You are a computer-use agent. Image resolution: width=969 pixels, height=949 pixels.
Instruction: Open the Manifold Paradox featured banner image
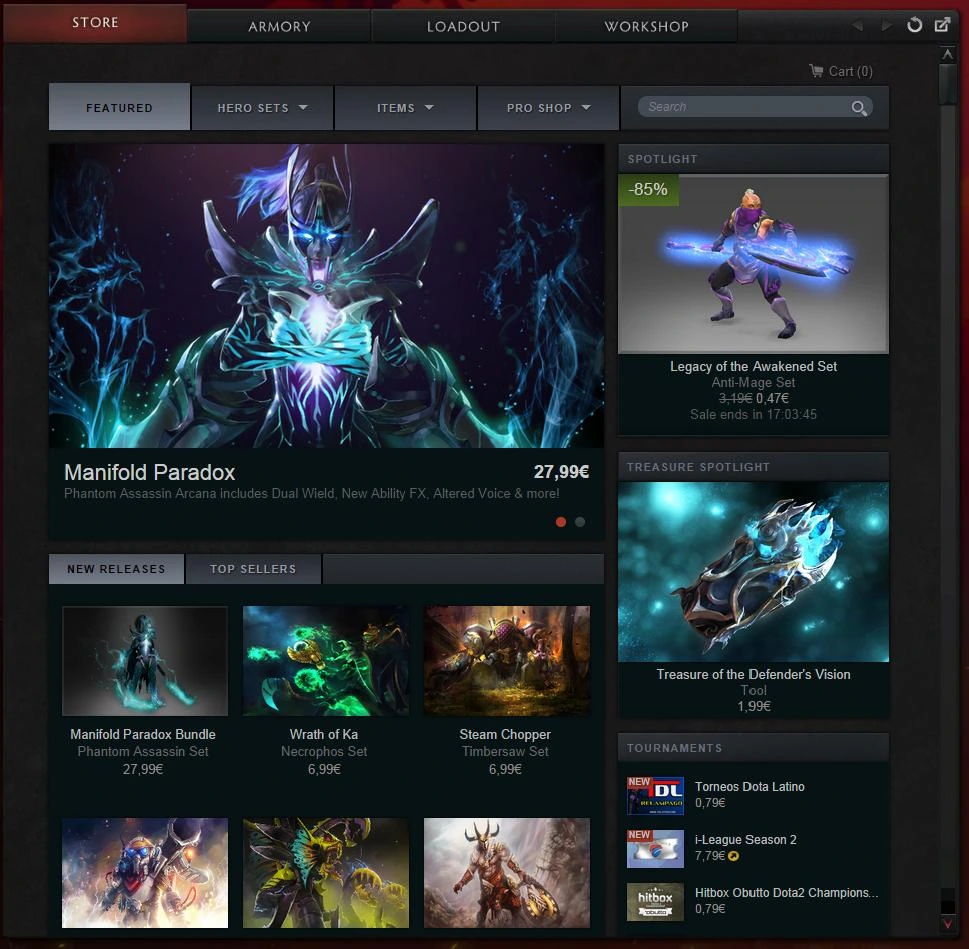click(326, 296)
